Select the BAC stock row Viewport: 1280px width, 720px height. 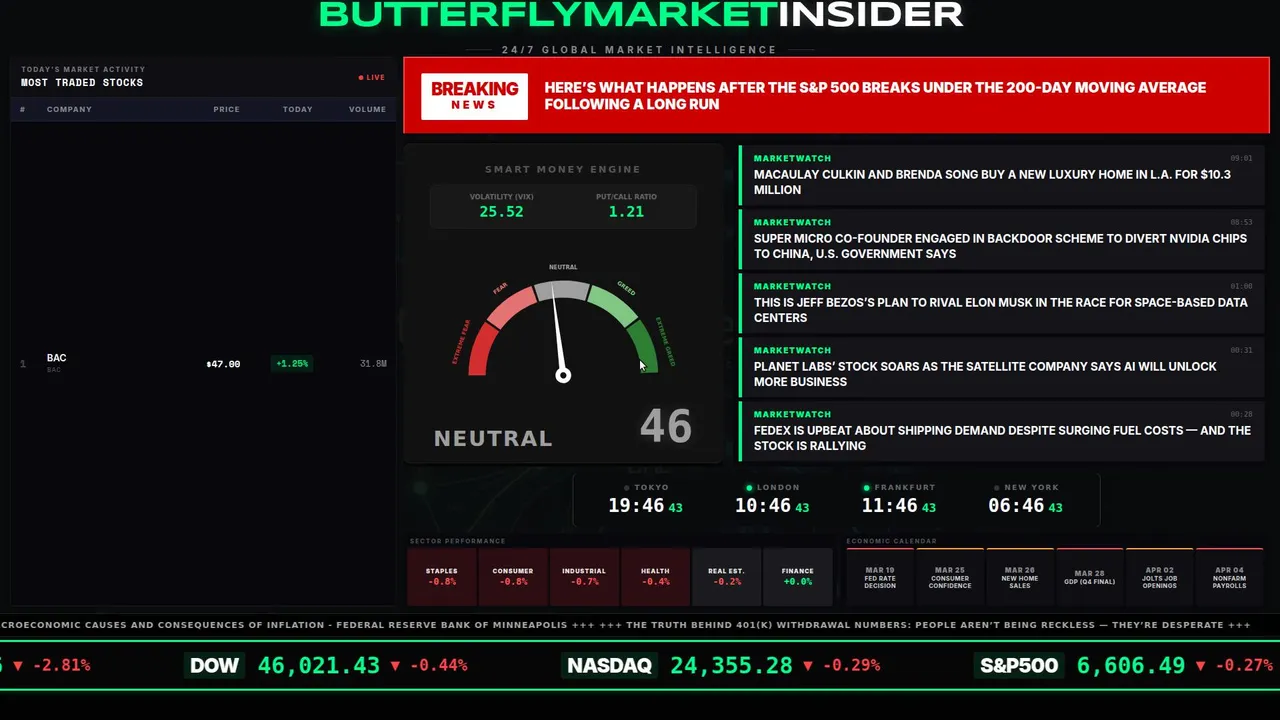pos(203,363)
